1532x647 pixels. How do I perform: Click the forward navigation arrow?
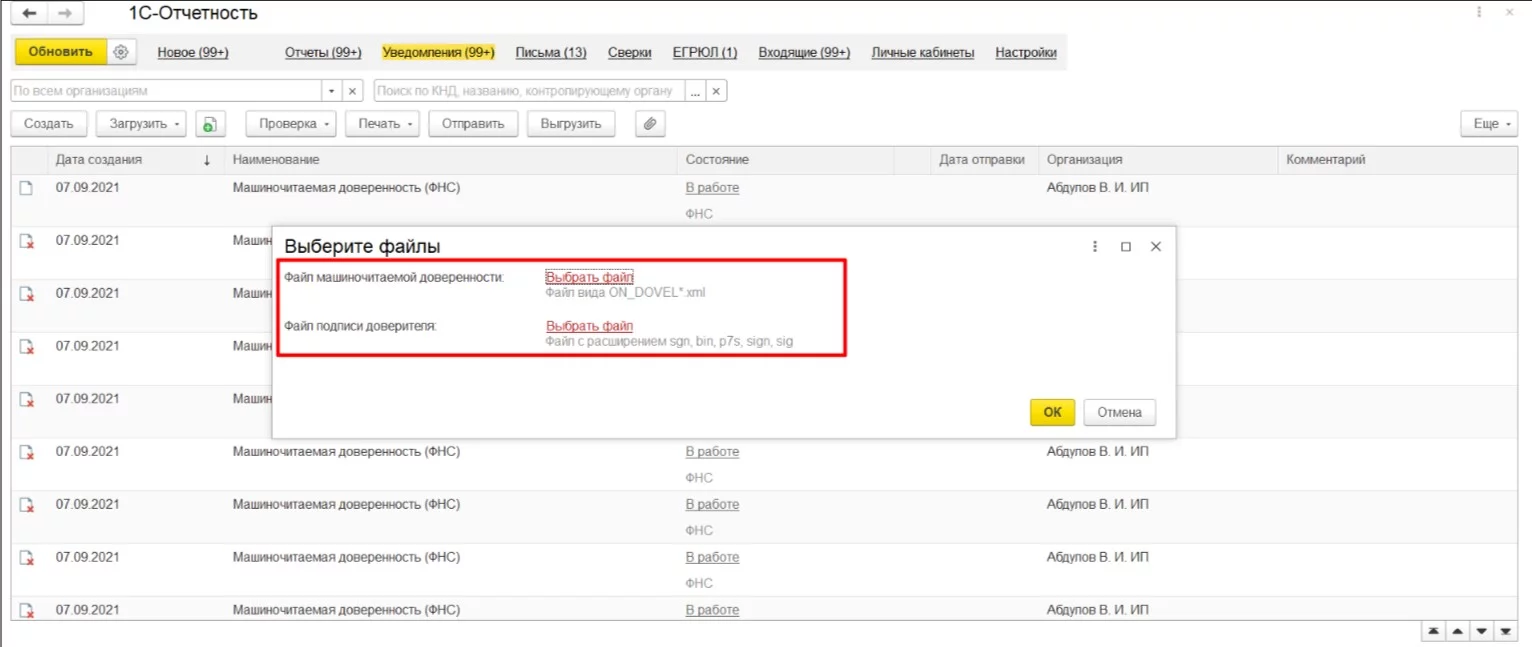65,14
